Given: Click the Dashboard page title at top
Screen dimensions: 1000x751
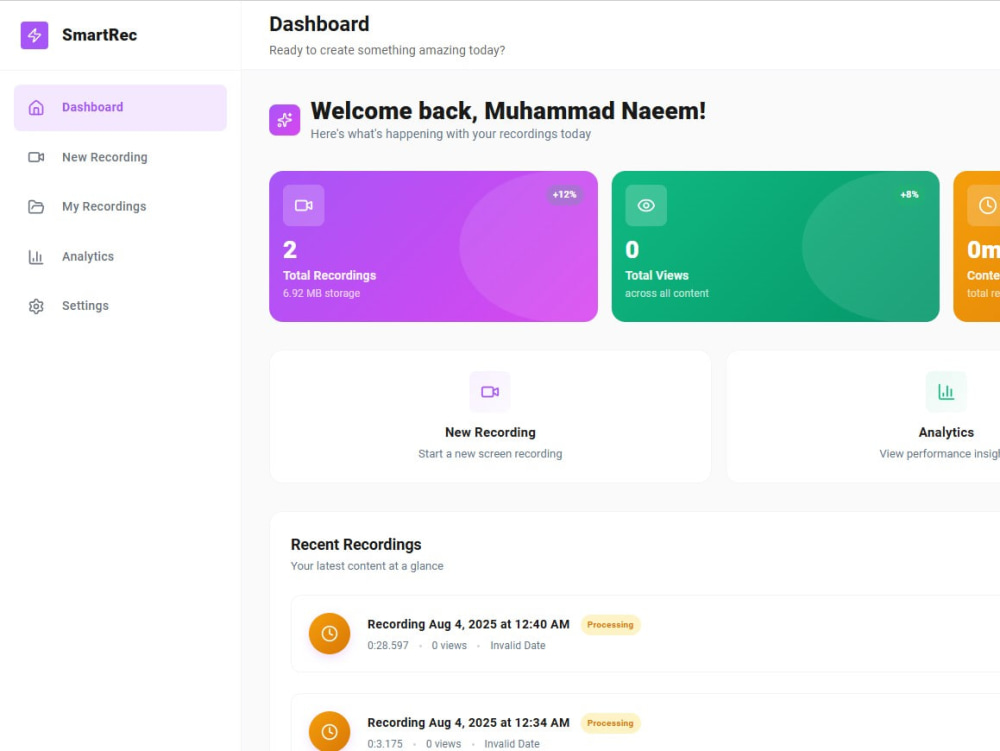Looking at the screenshot, I should [319, 24].
